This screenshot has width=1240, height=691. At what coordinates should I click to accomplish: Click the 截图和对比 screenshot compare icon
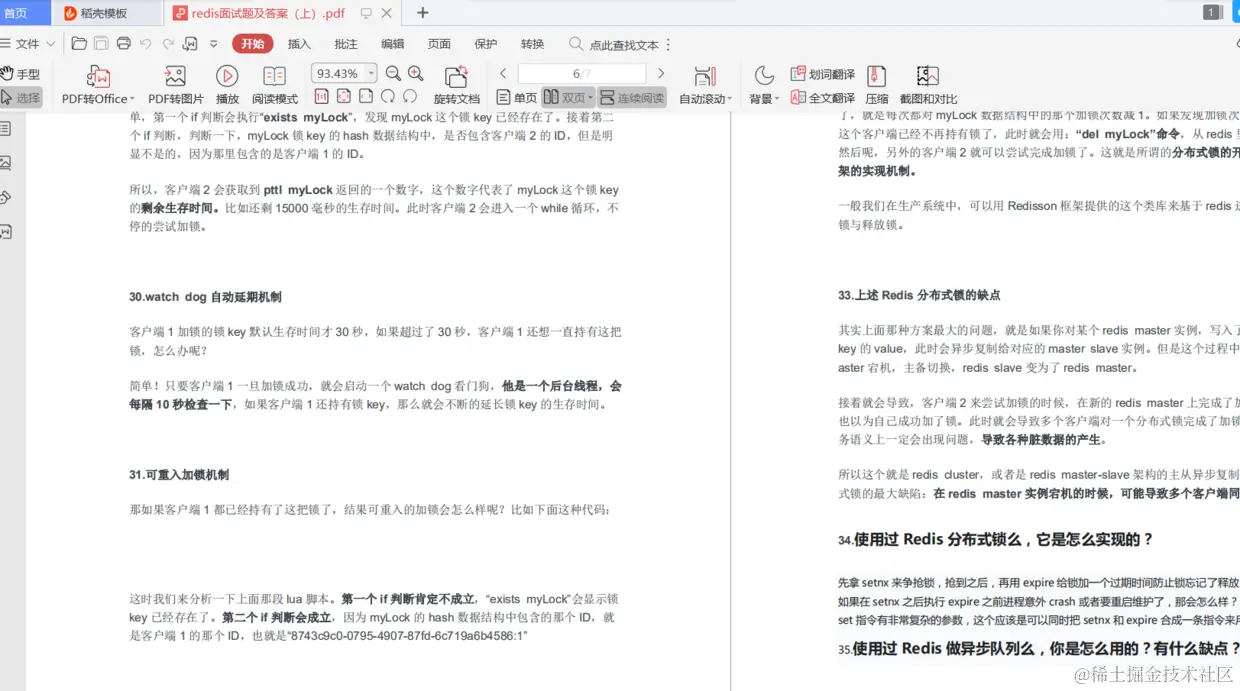coord(928,76)
